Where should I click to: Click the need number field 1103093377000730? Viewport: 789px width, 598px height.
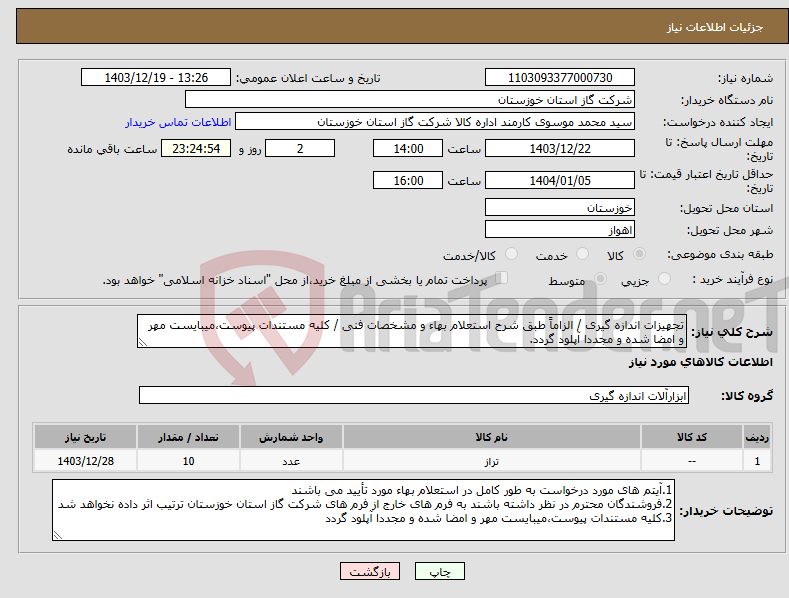(560, 78)
